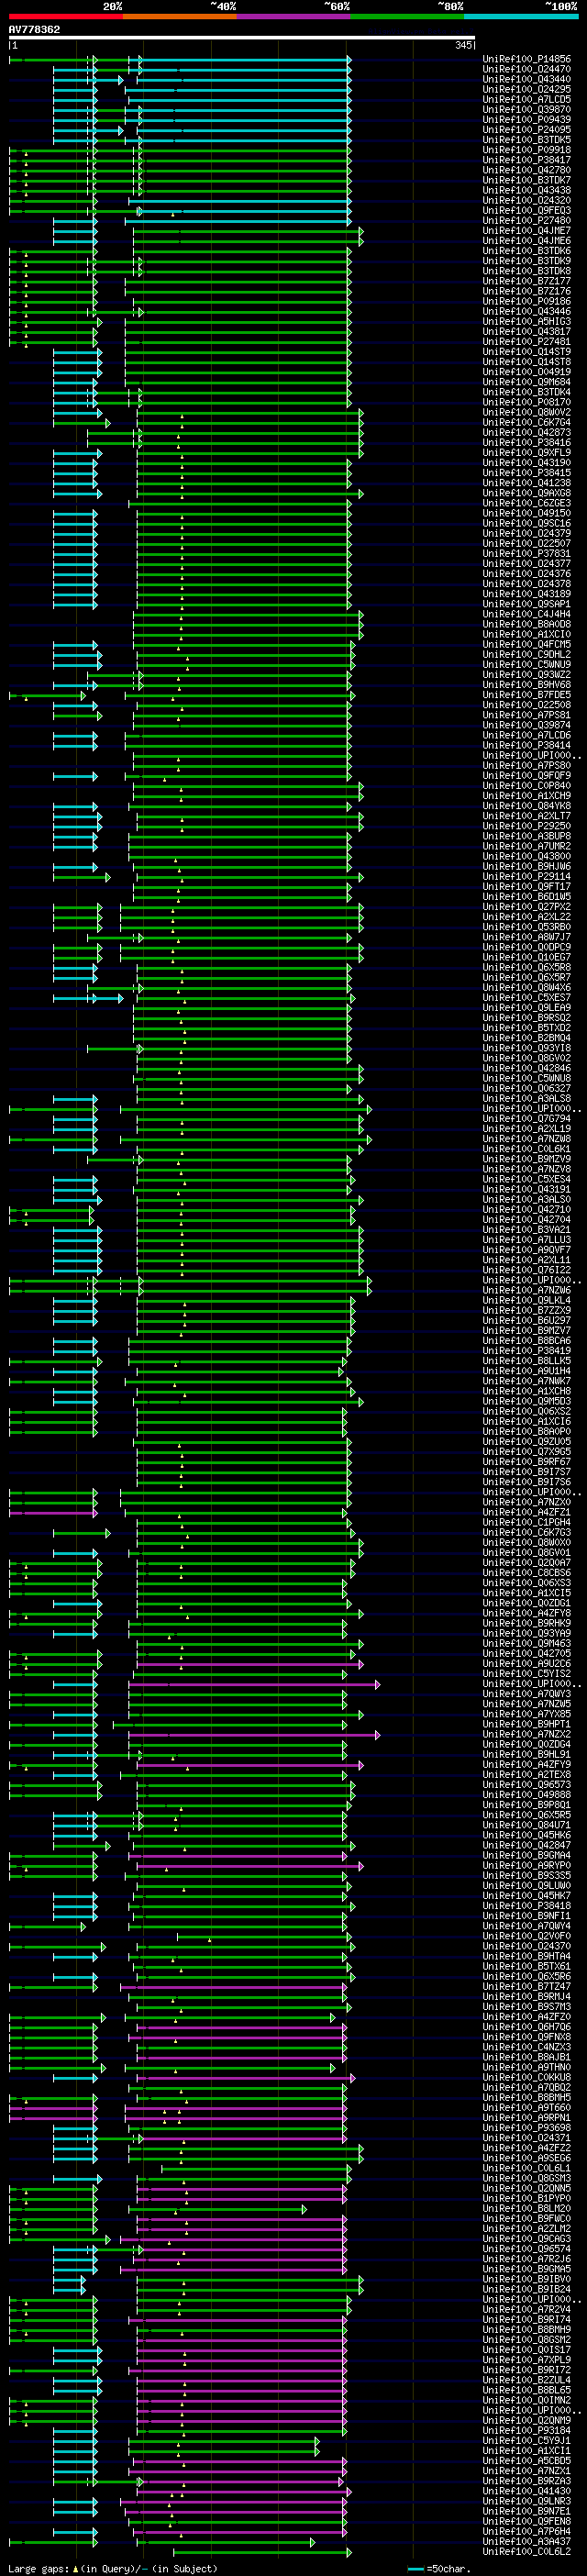Select hit label UniRef100_Q43191

click(x=527, y=1189)
